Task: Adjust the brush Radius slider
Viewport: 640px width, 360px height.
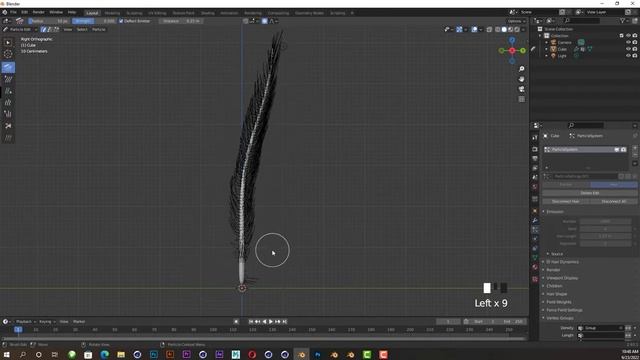Action: (x=49, y=21)
